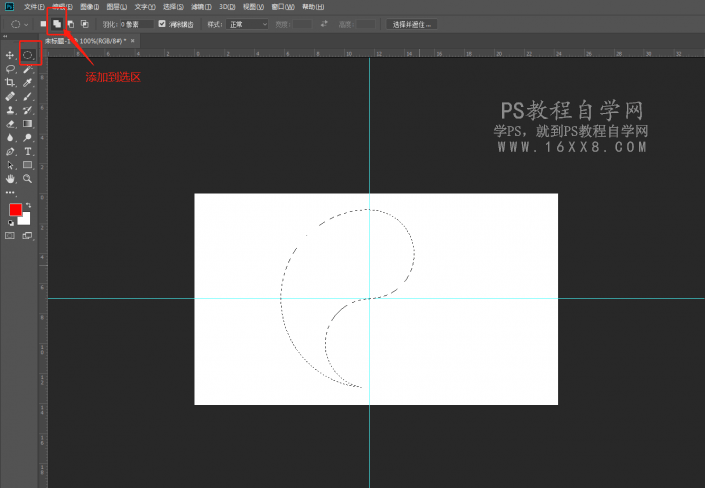This screenshot has width=705, height=488.
Task: Select the Zoom tool
Action: click(x=28, y=179)
